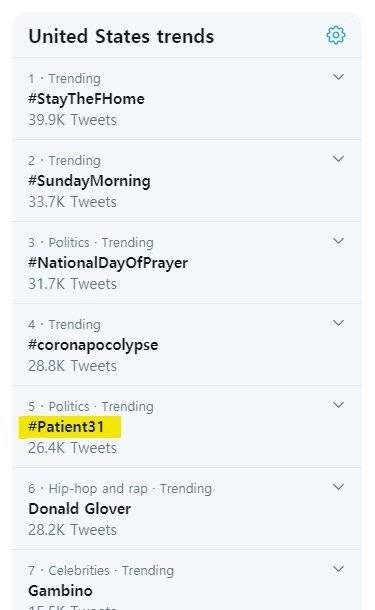Expand chevron beside Gambino trend
Viewport: 375px width, 610px height.
338,569
